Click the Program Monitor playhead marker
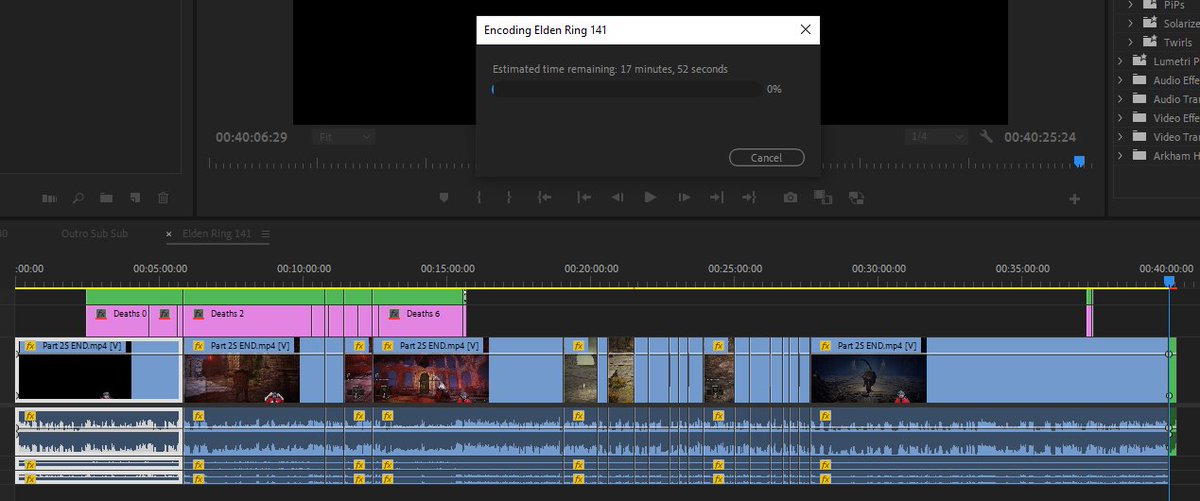 click(1079, 160)
